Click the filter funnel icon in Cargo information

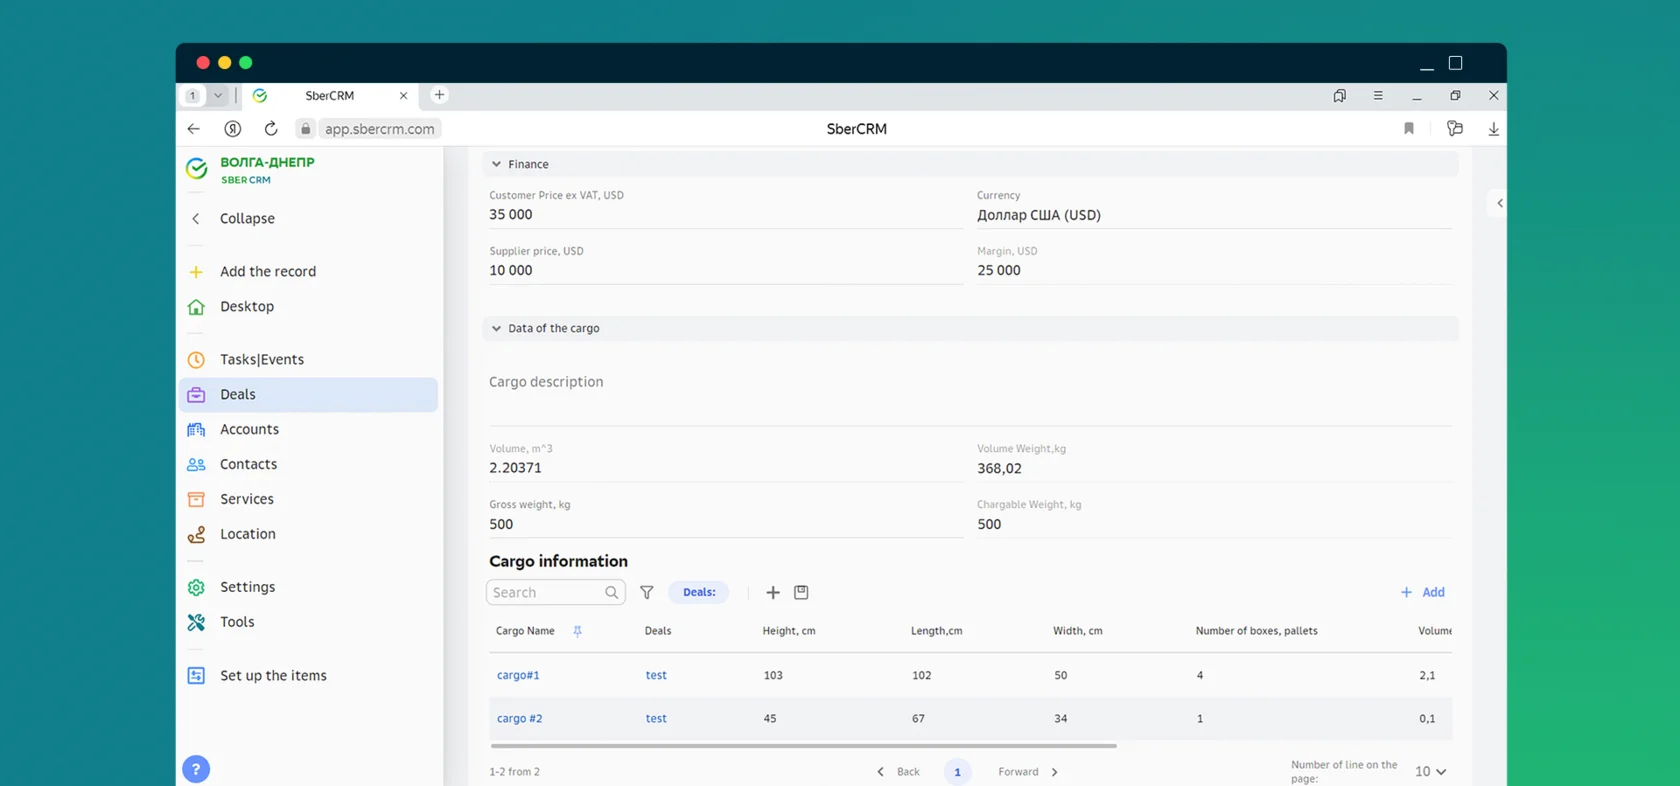[x=647, y=592]
